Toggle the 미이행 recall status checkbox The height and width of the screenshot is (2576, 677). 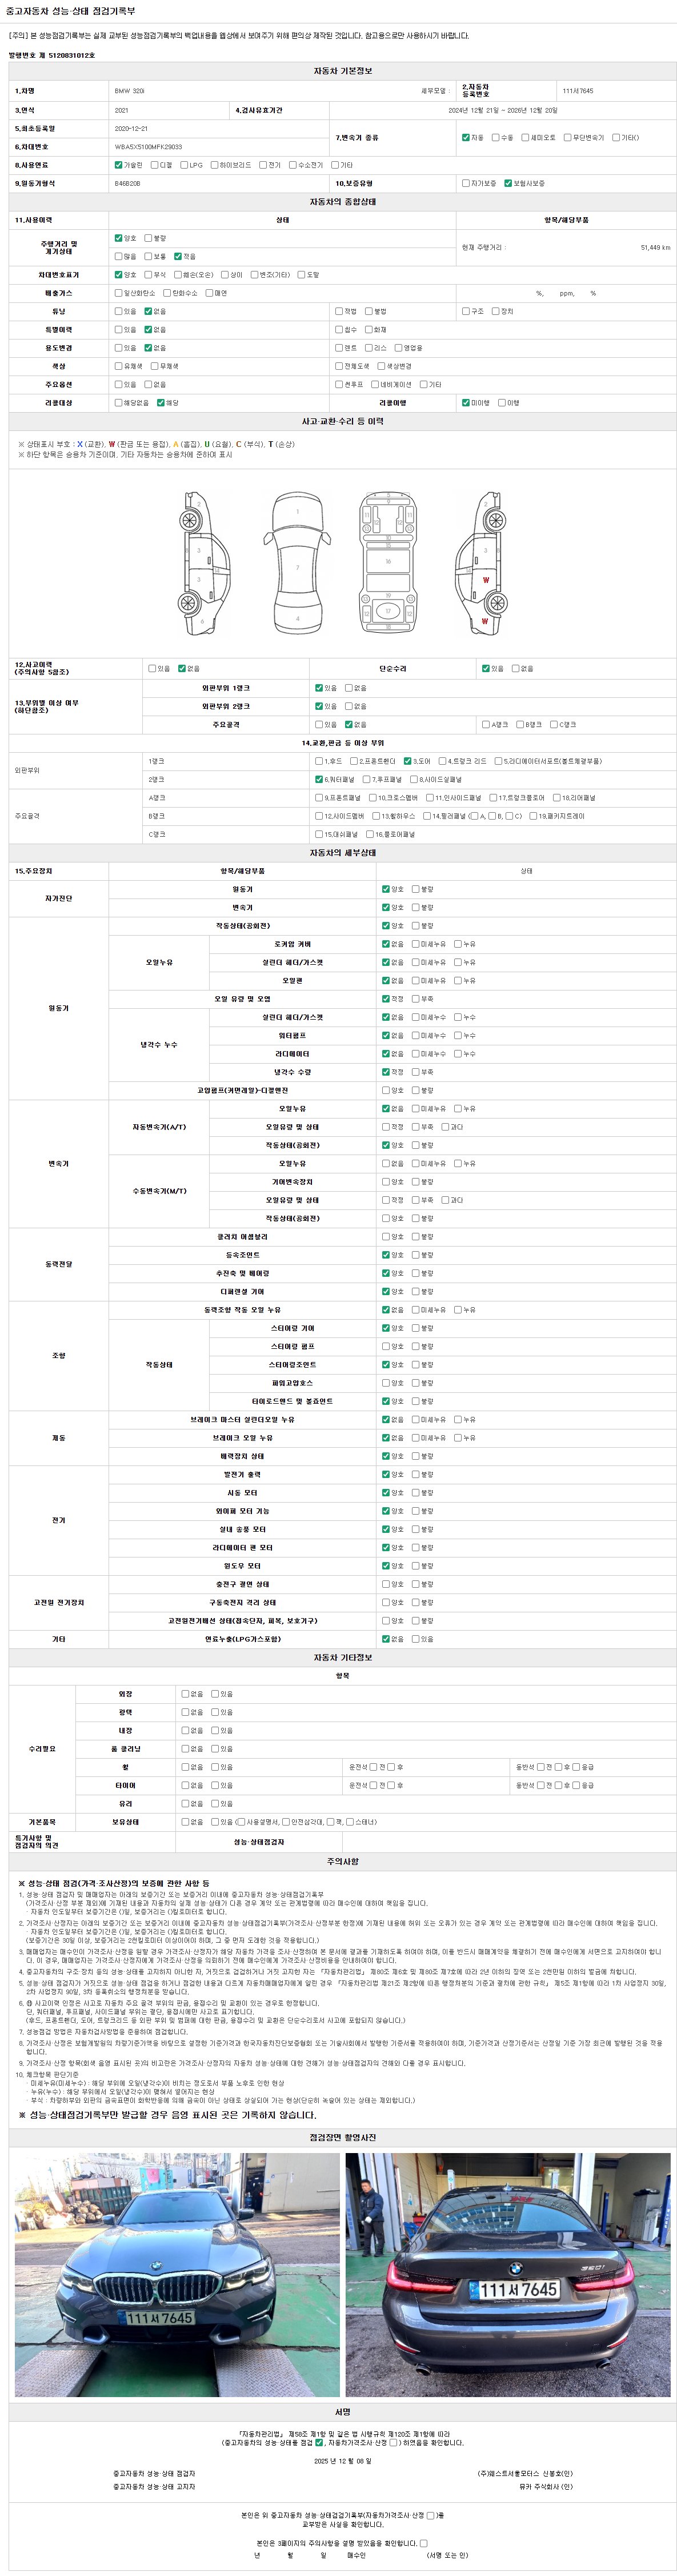tap(465, 403)
